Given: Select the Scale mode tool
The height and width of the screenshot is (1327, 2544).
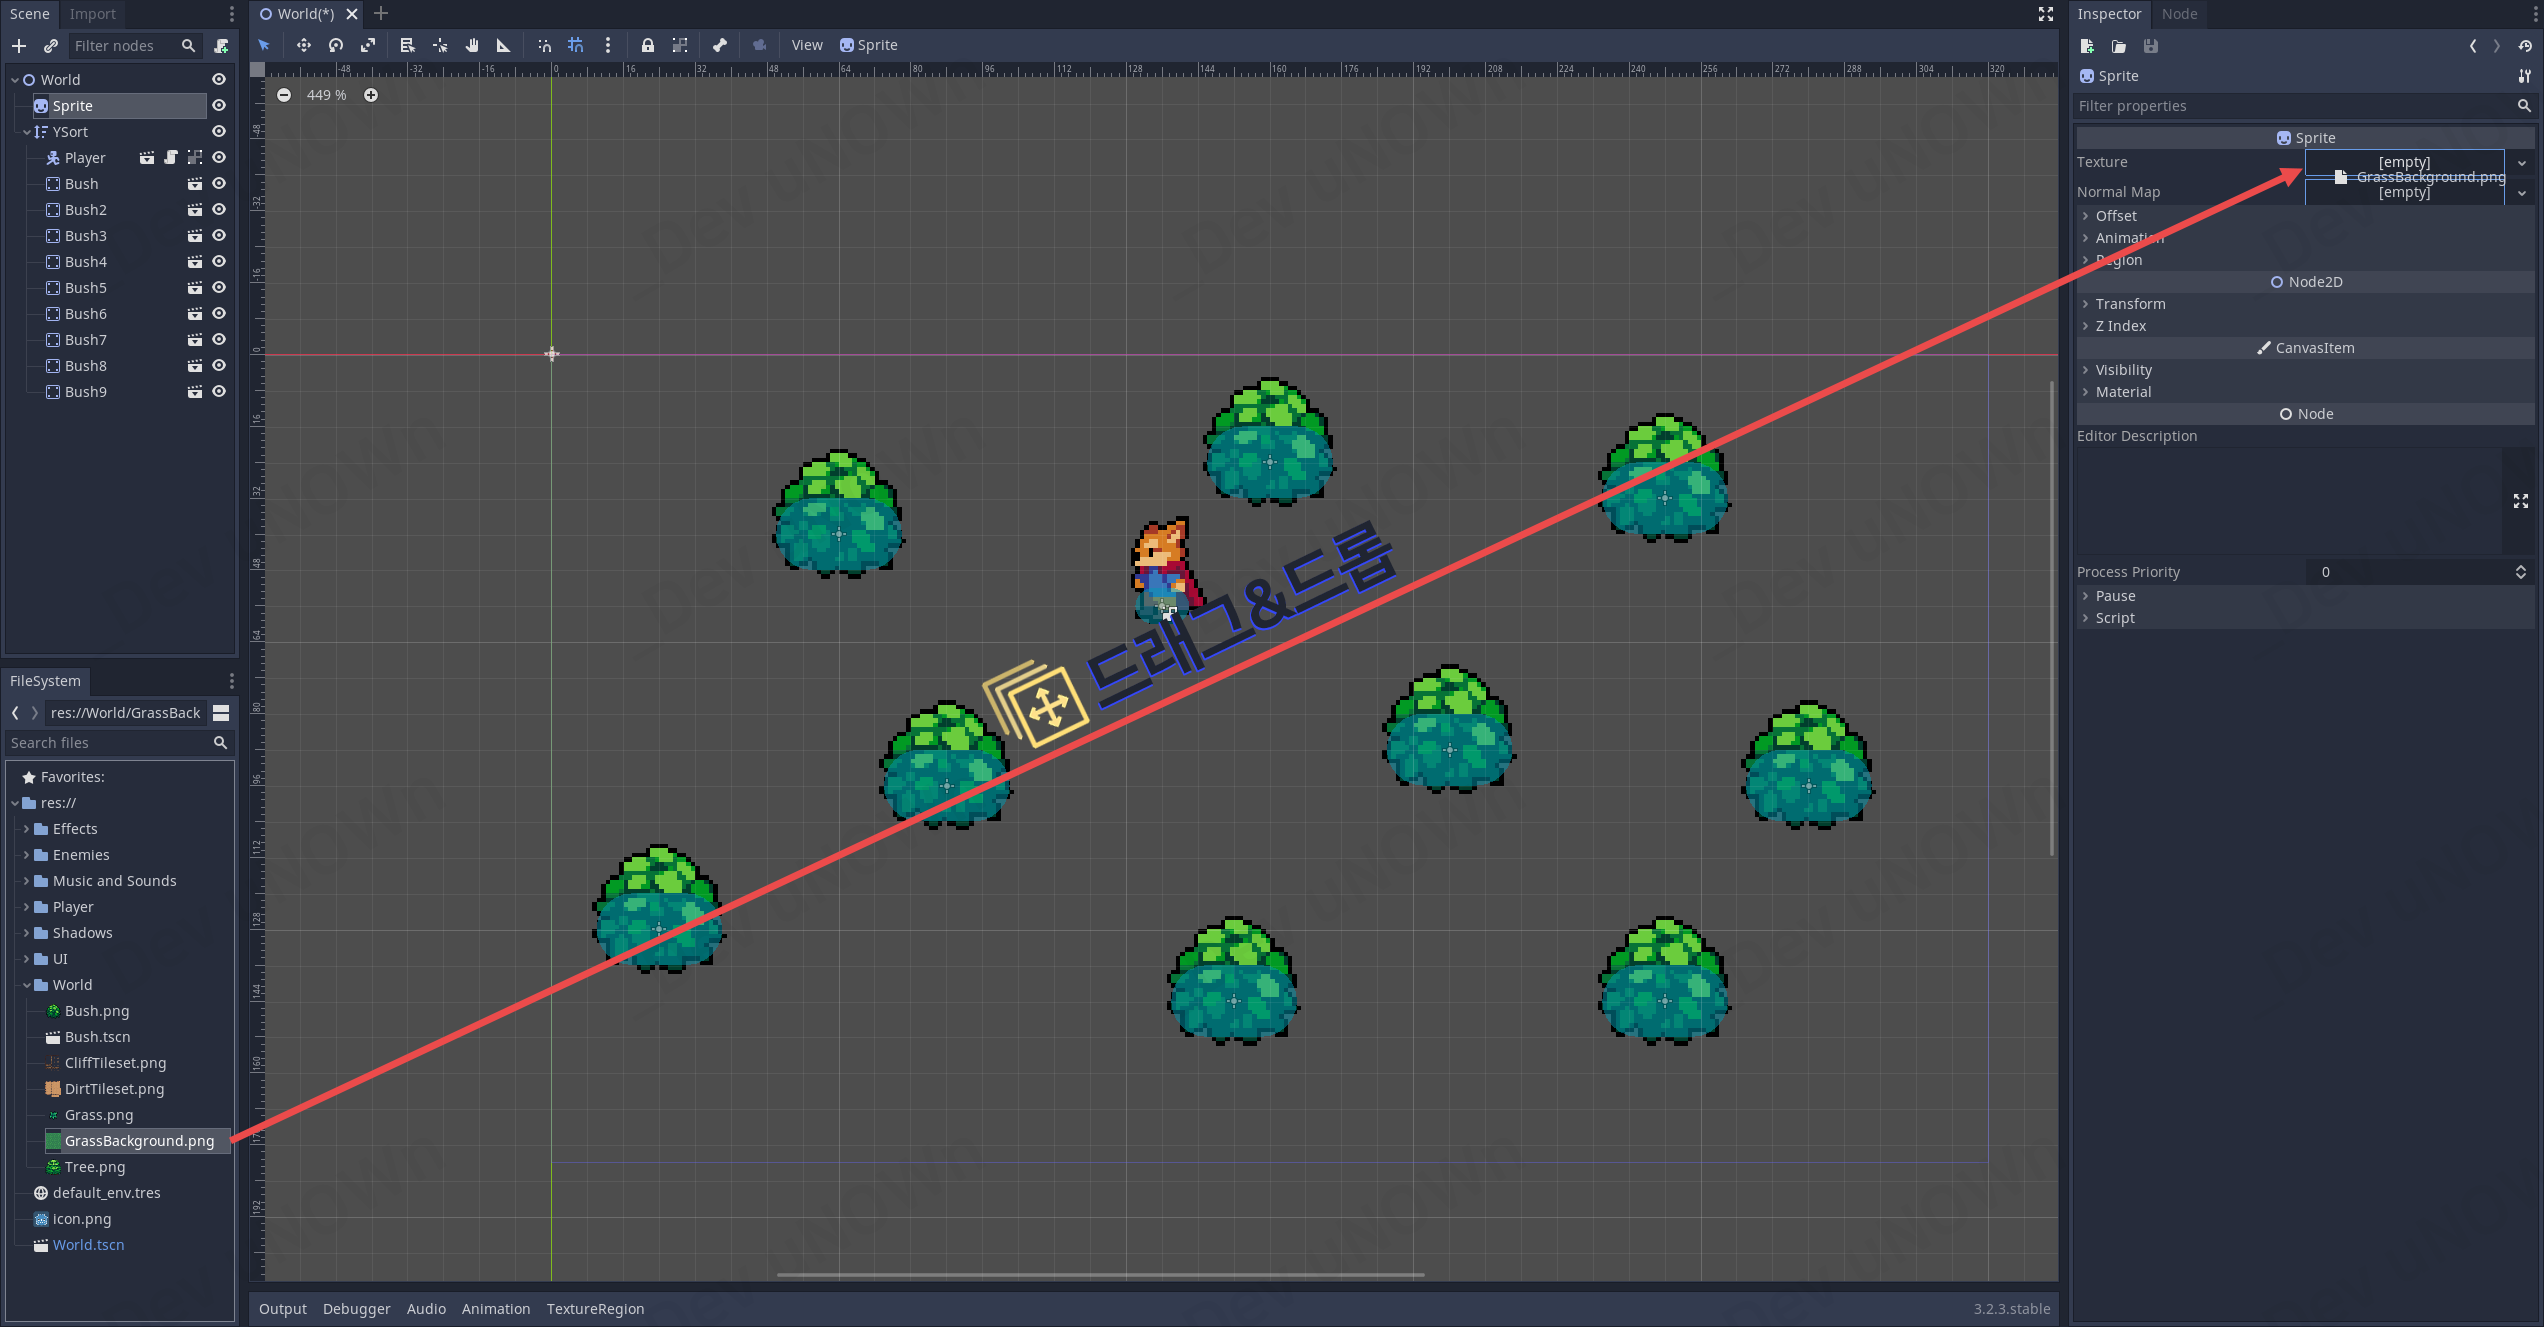Looking at the screenshot, I should click(x=368, y=45).
